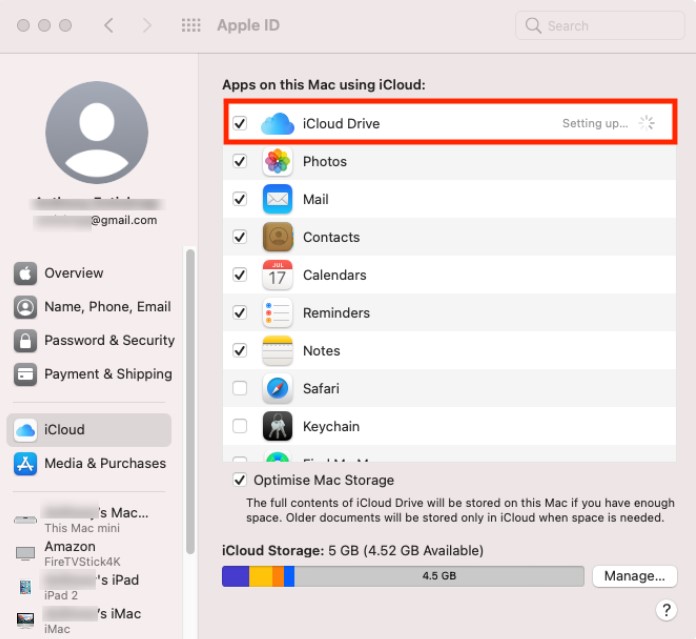
Task: Click the Apple ID window title
Action: coord(249,25)
